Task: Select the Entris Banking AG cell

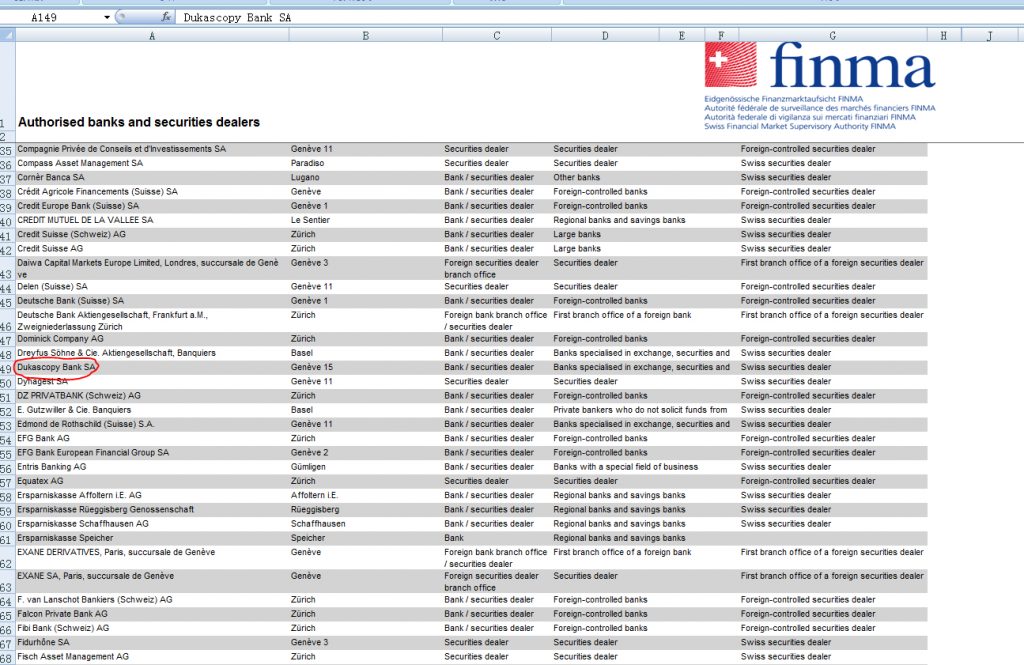Action: tap(152, 467)
